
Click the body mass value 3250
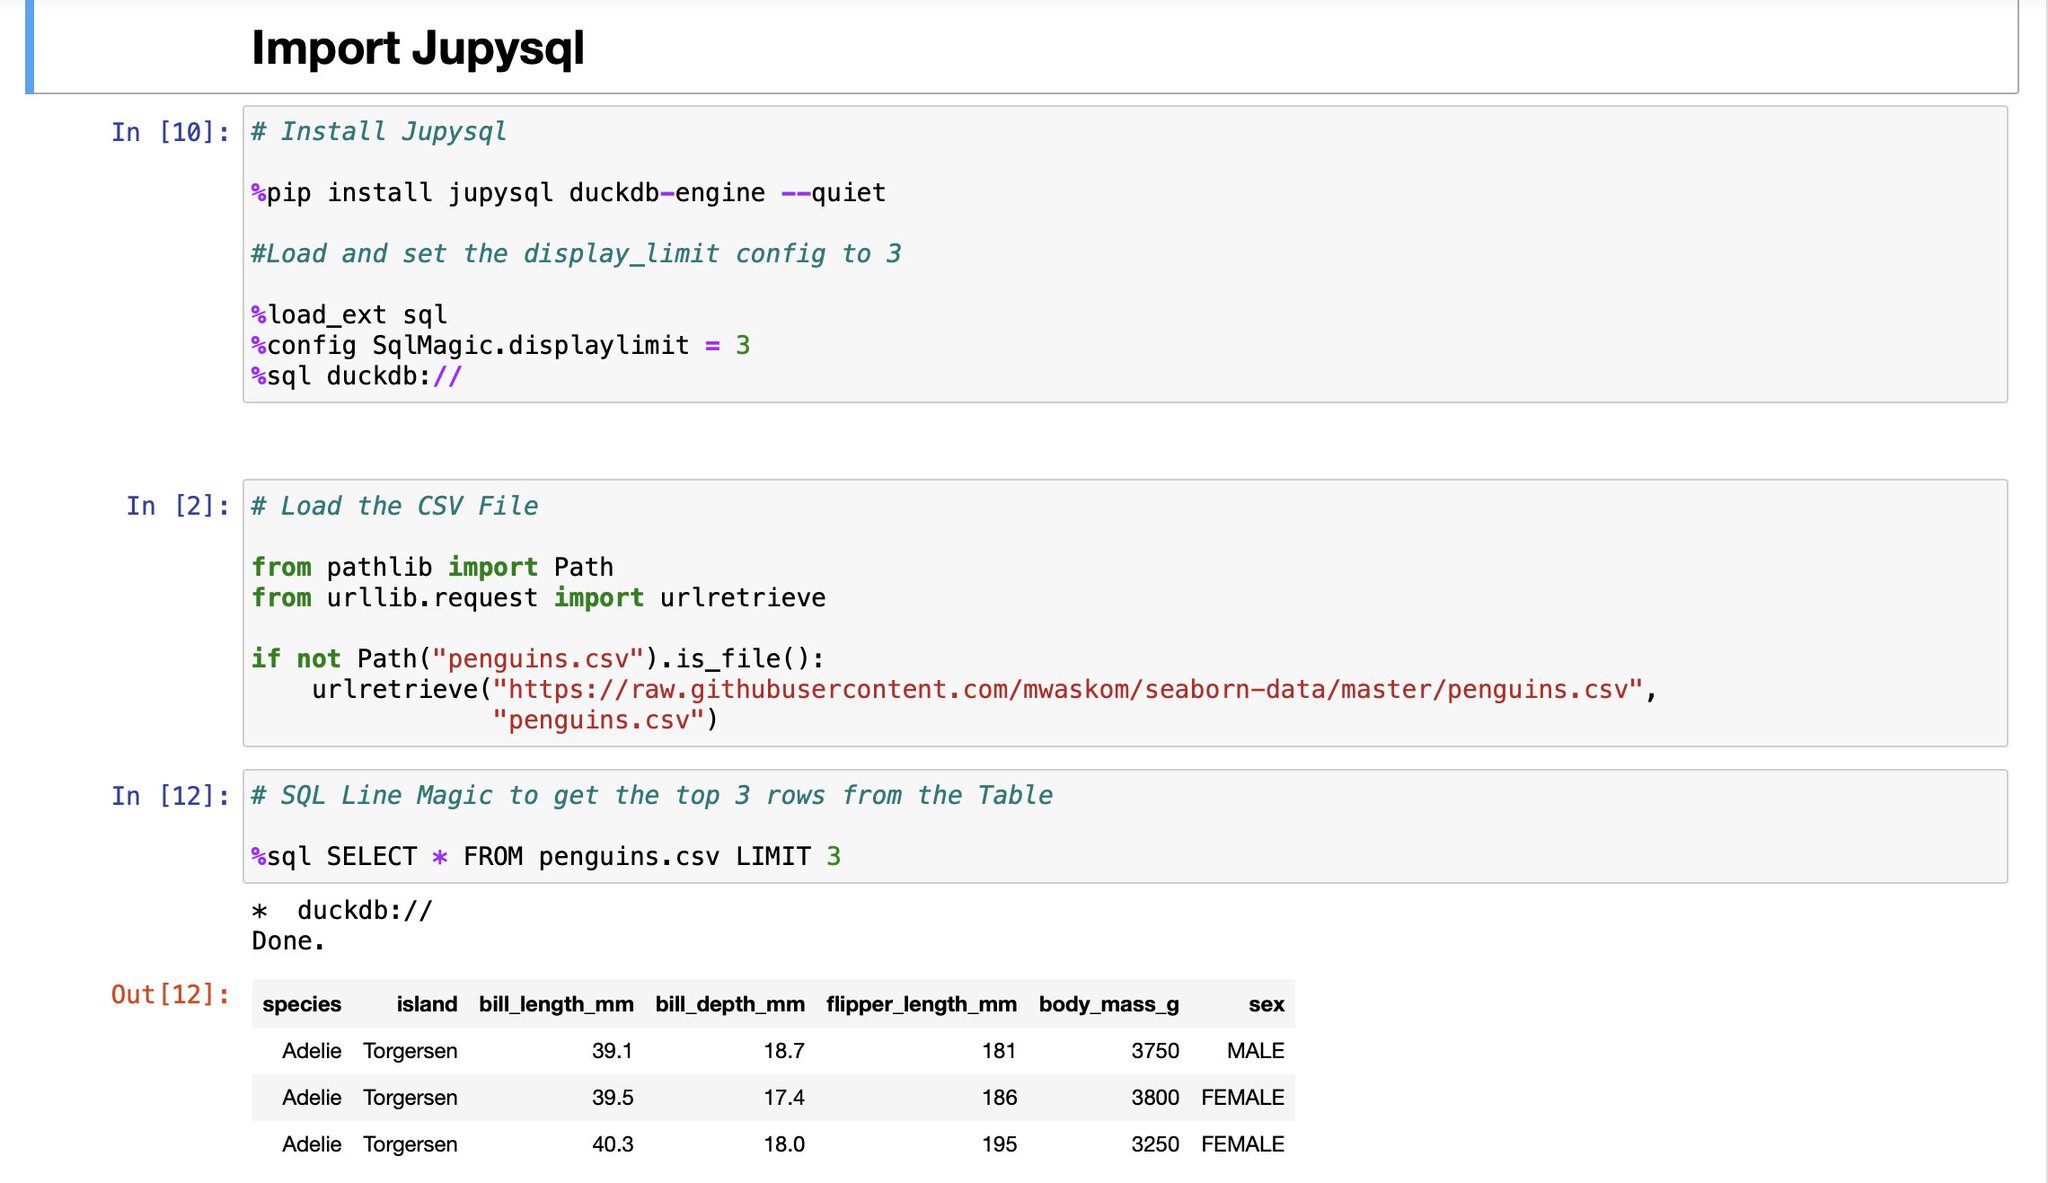click(x=1155, y=1144)
